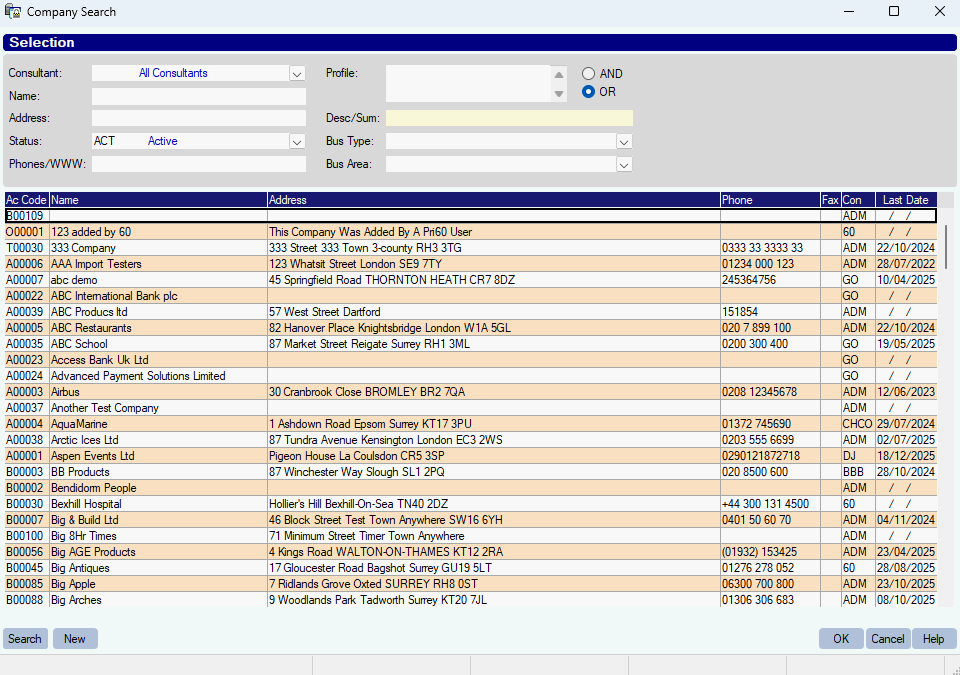960x675 pixels.
Task: Select the OR radio button
Action: tap(588, 92)
